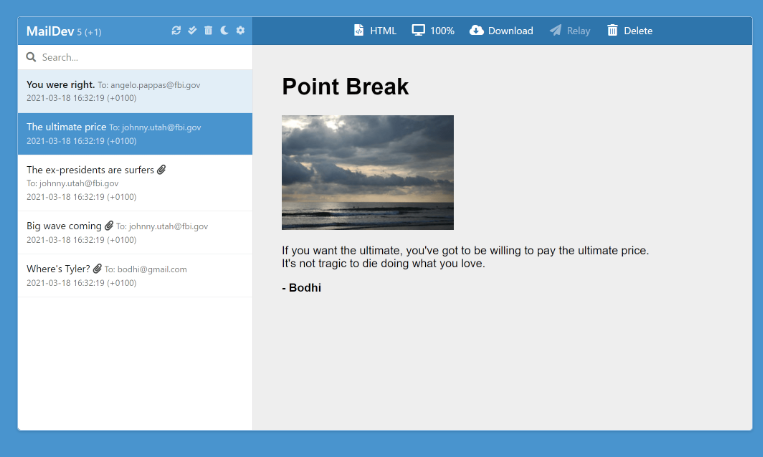Click the paperclip on ex-presidents email
The image size is (763, 457).
point(162,170)
